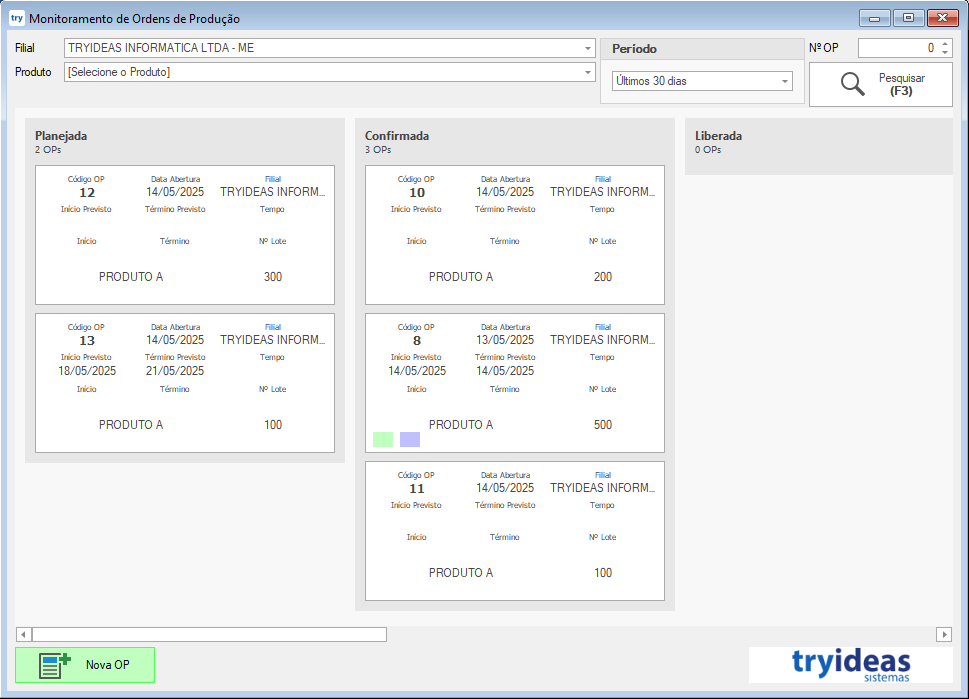This screenshot has height=699, width=969.
Task: Click the Confirmada column header
Action: 397,136
